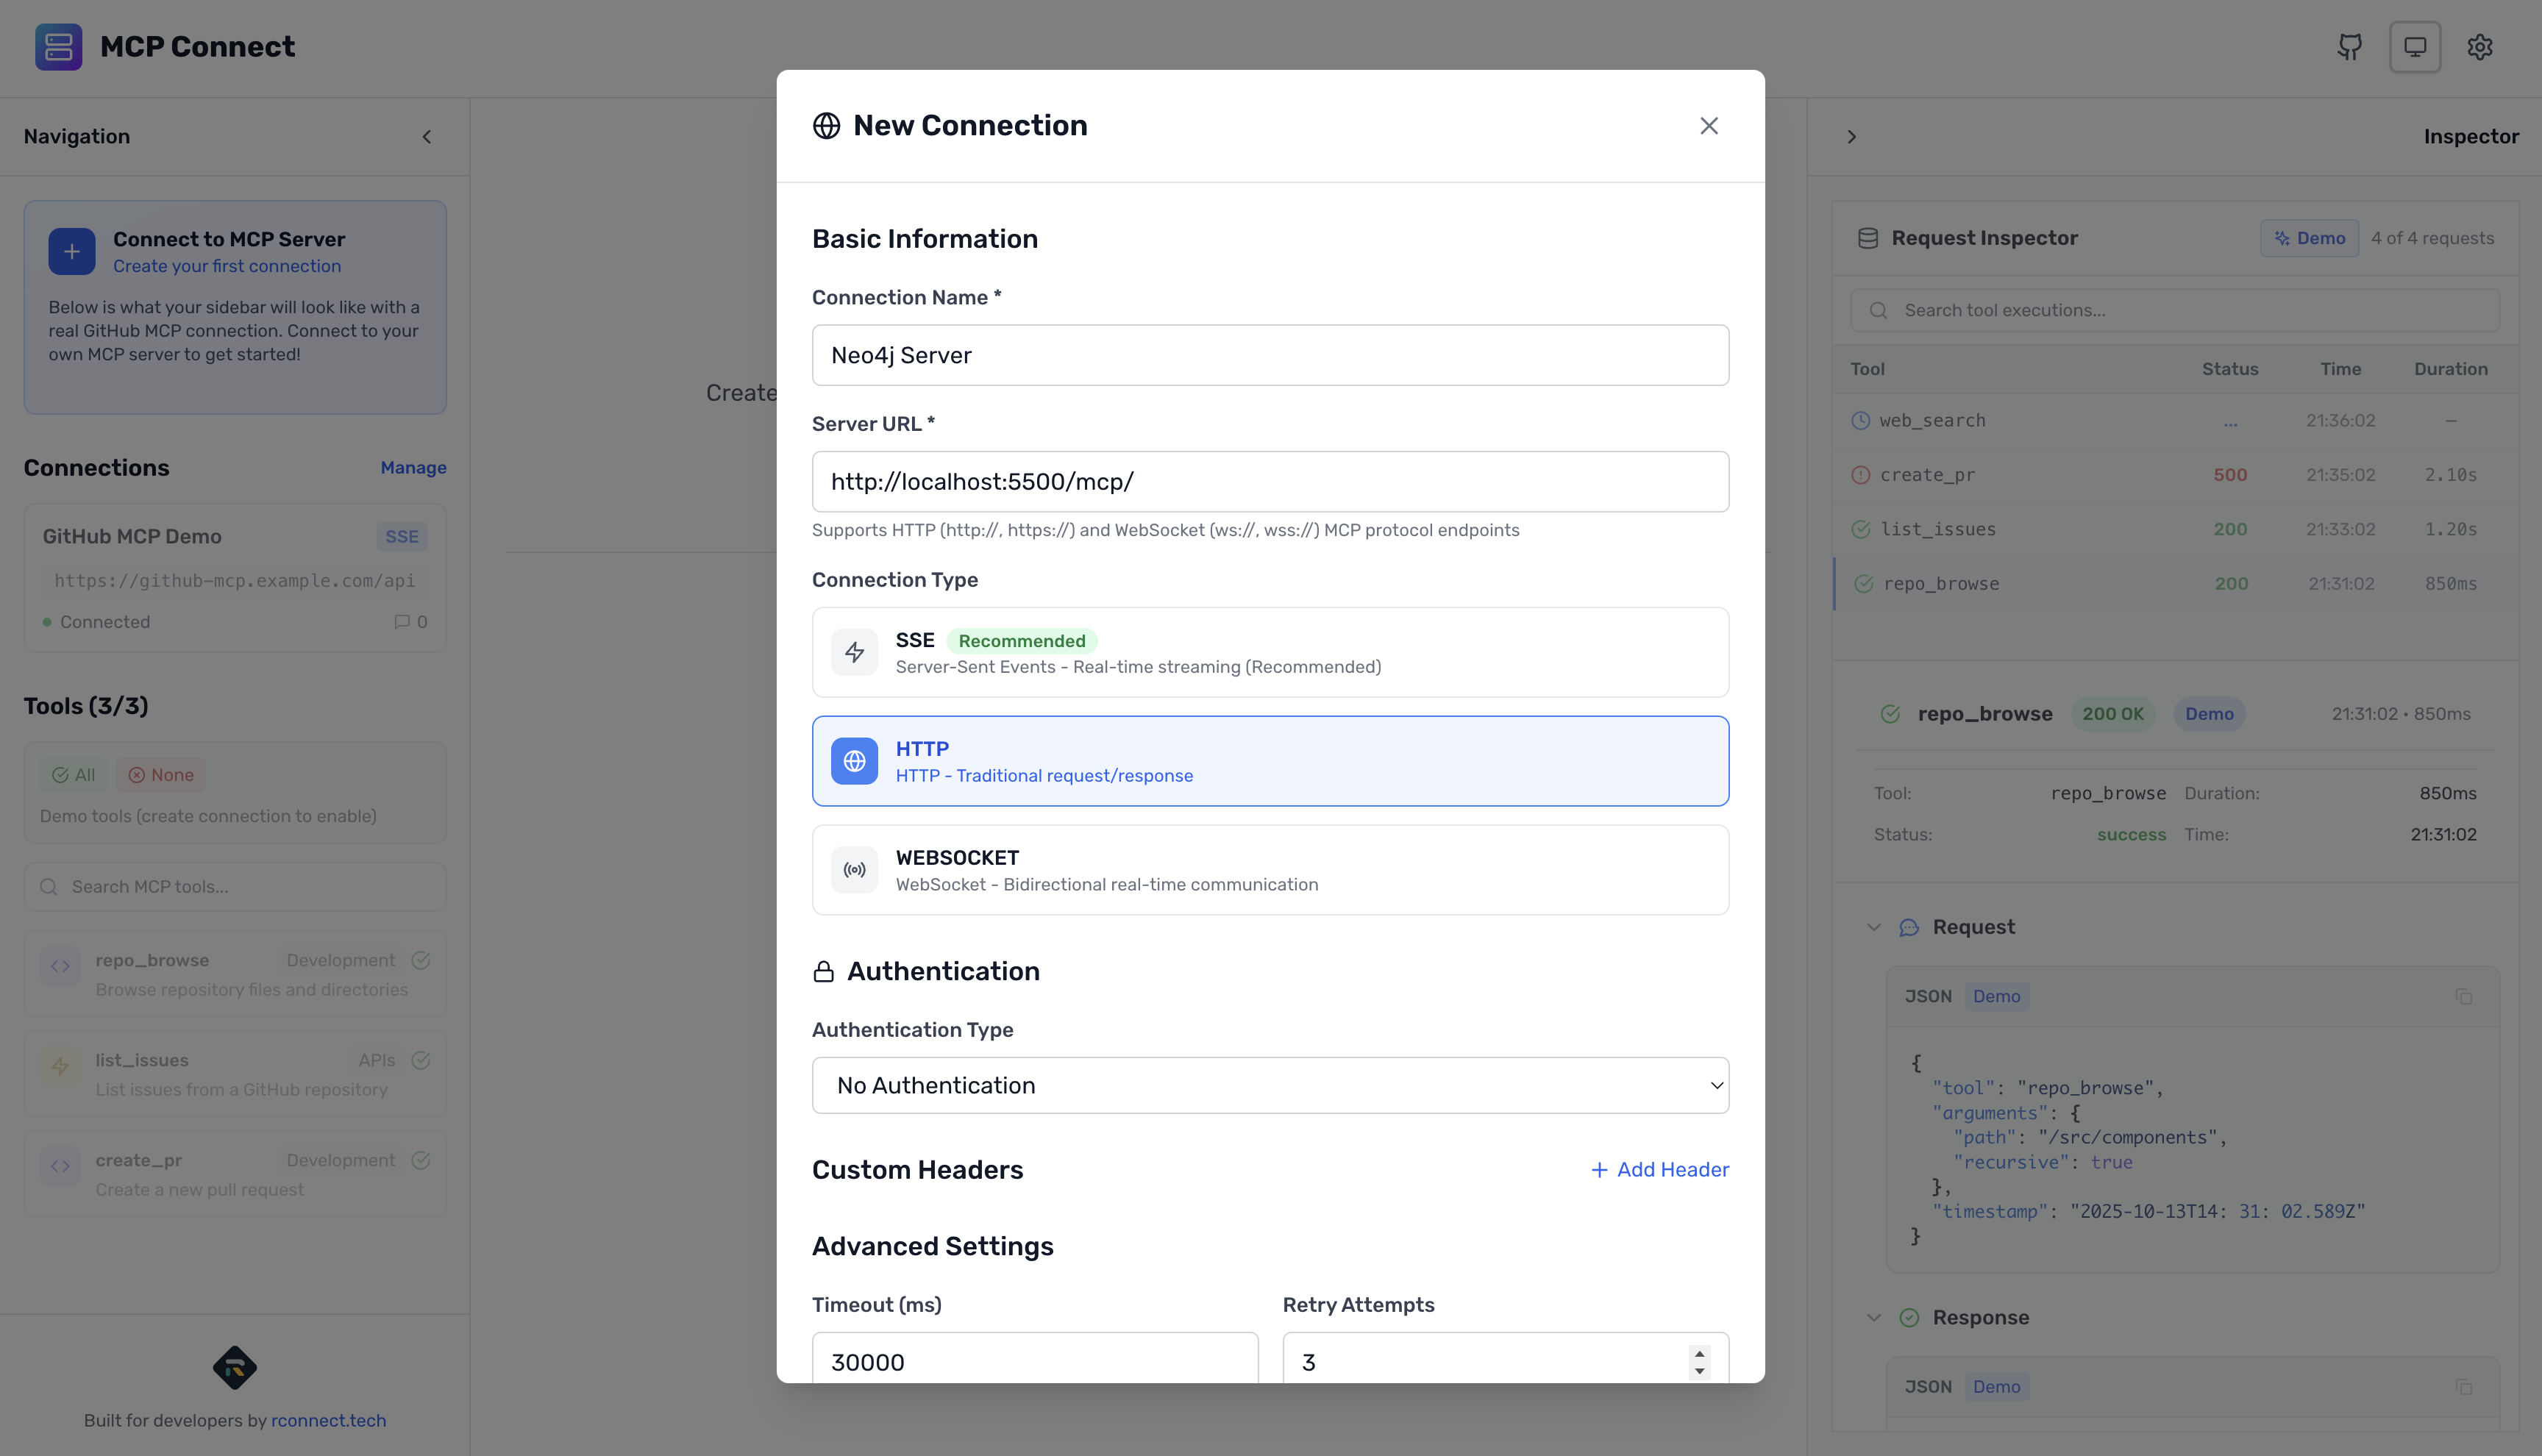Click the comment count icon on GitHub MCP Demo
The width and height of the screenshot is (2542, 1456).
point(402,622)
